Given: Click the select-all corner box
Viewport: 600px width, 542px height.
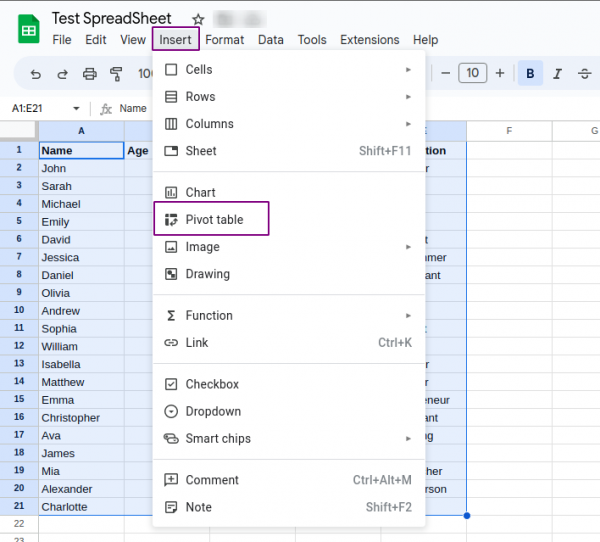Looking at the screenshot, I should point(19,131).
